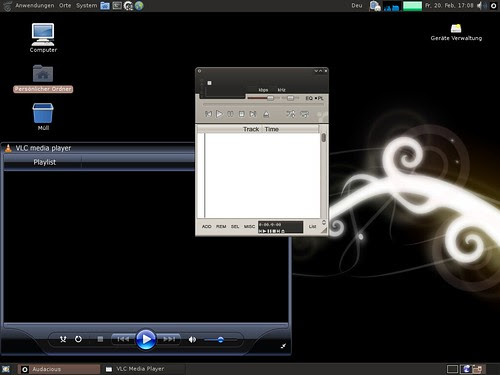The height and width of the screenshot is (375, 500).
Task: Toggle the PL playlist window
Action: point(320,98)
